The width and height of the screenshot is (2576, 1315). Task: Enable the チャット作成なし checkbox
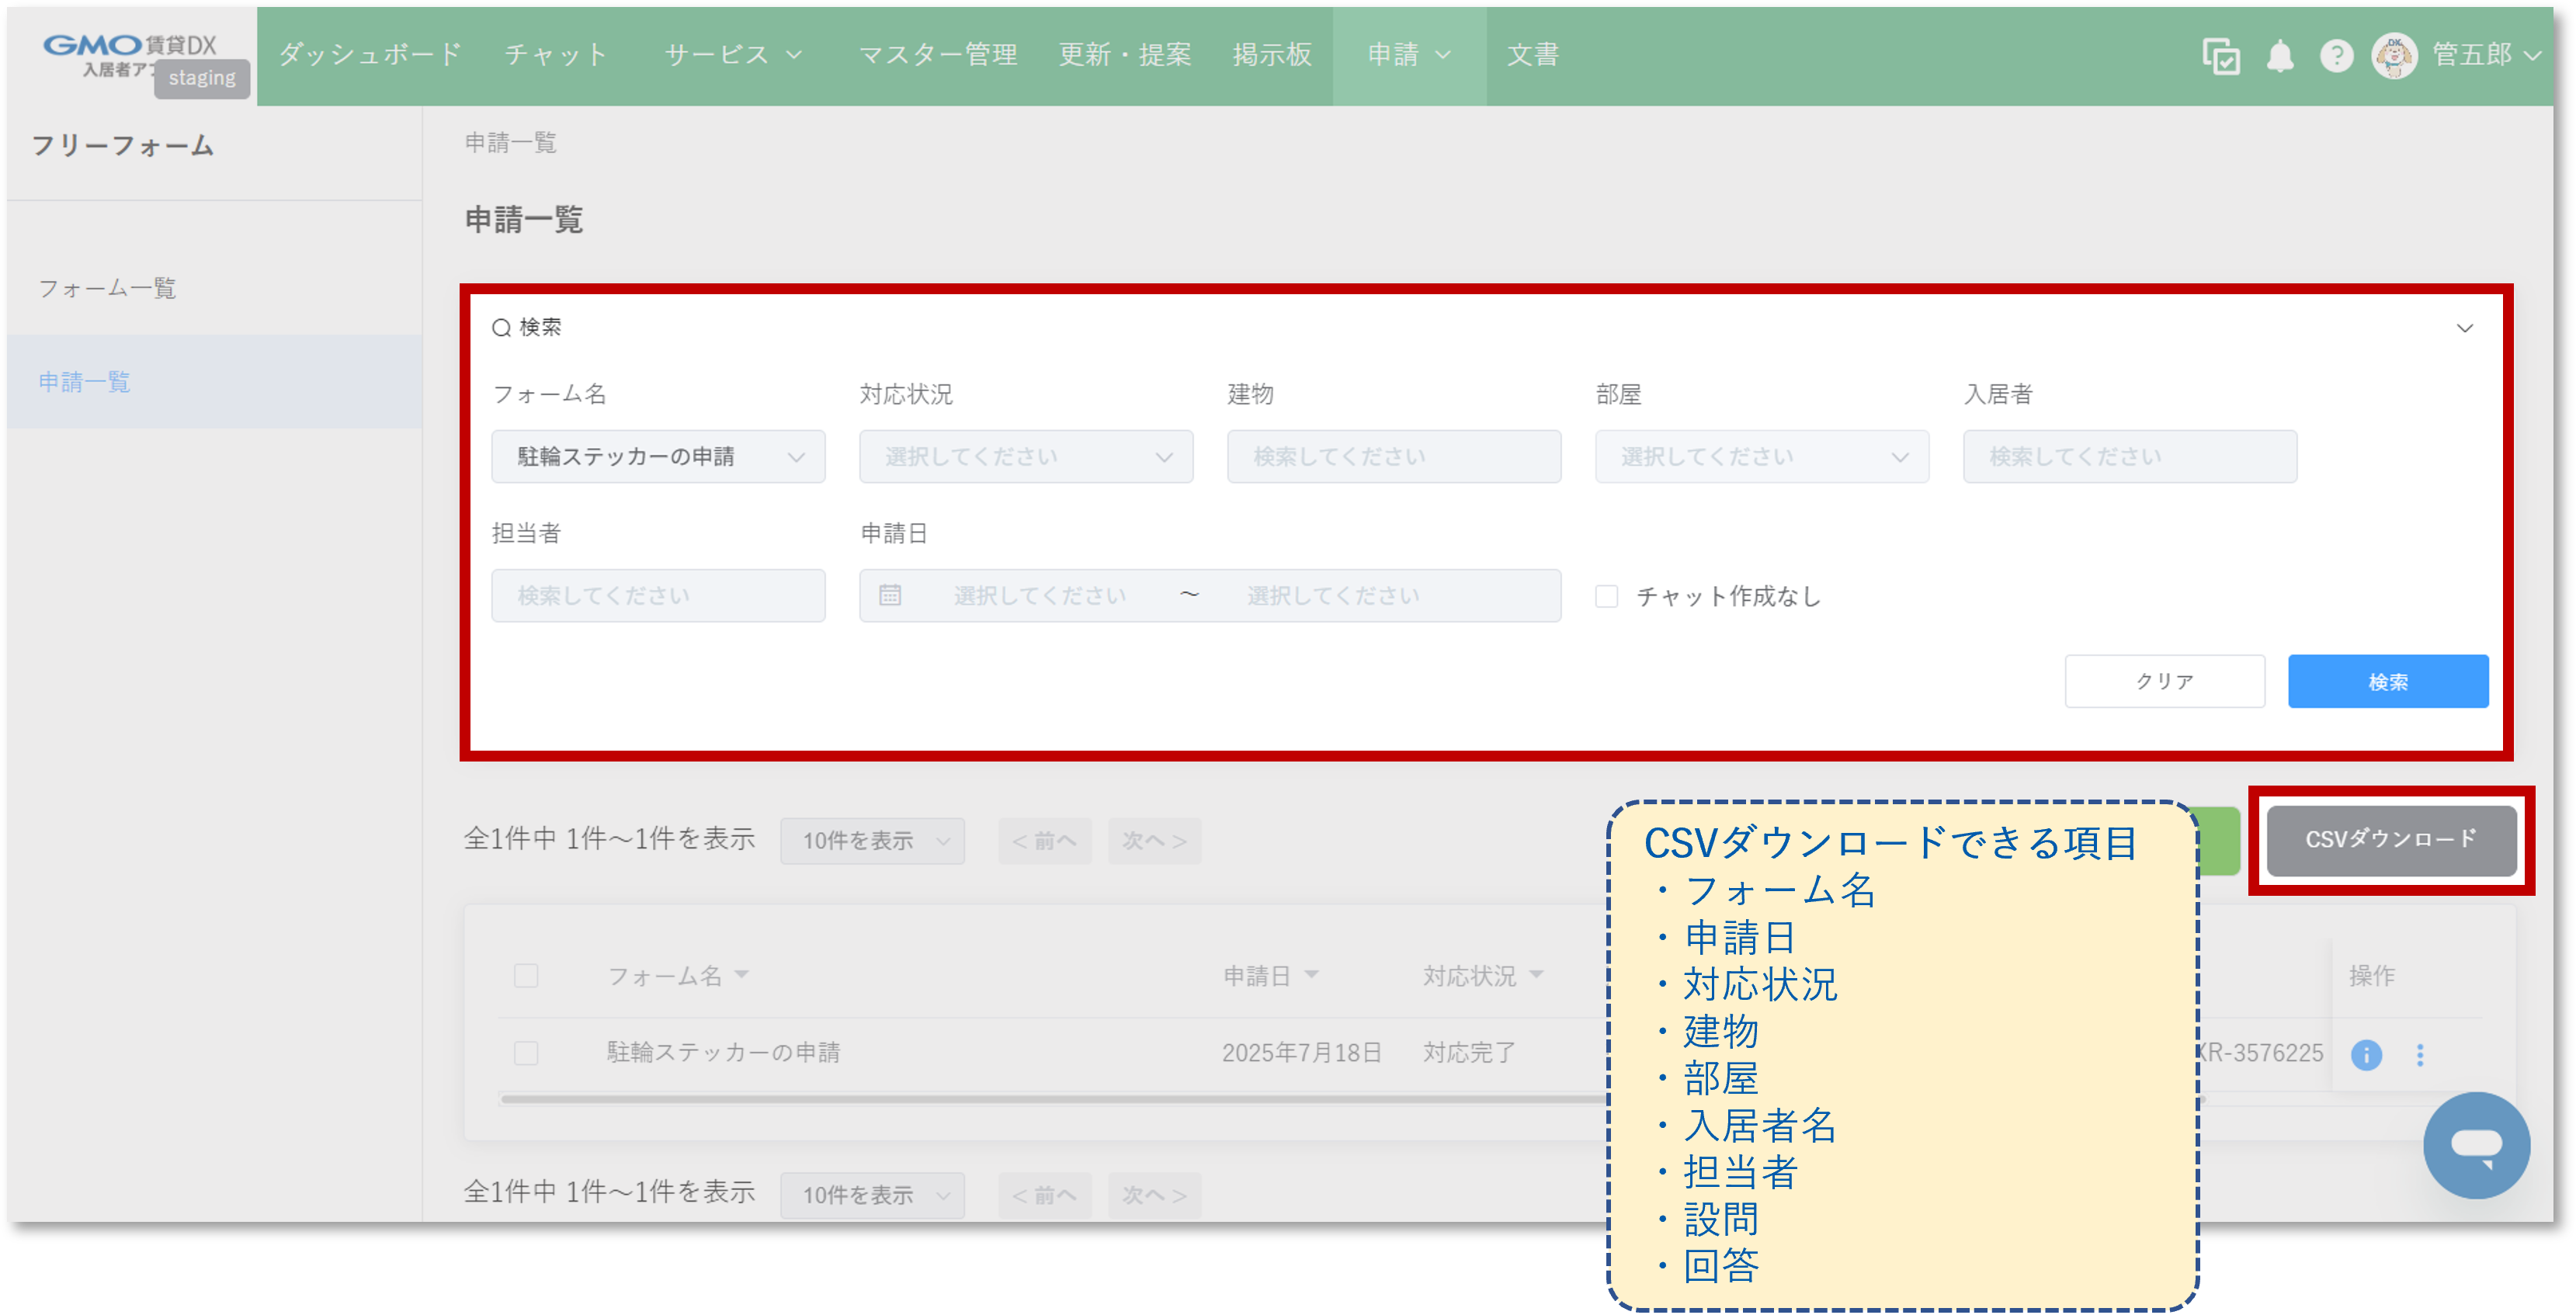point(1607,596)
